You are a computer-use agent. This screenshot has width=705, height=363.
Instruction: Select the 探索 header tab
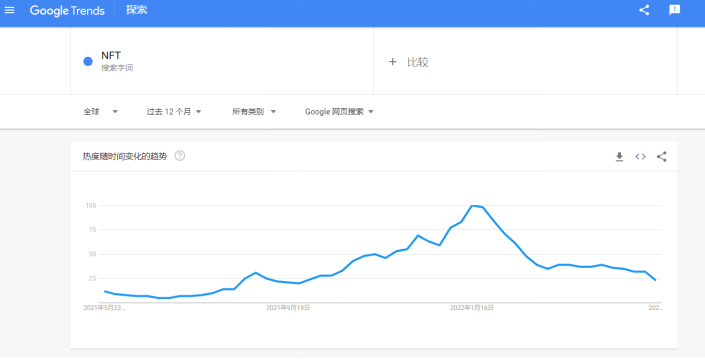tap(137, 10)
